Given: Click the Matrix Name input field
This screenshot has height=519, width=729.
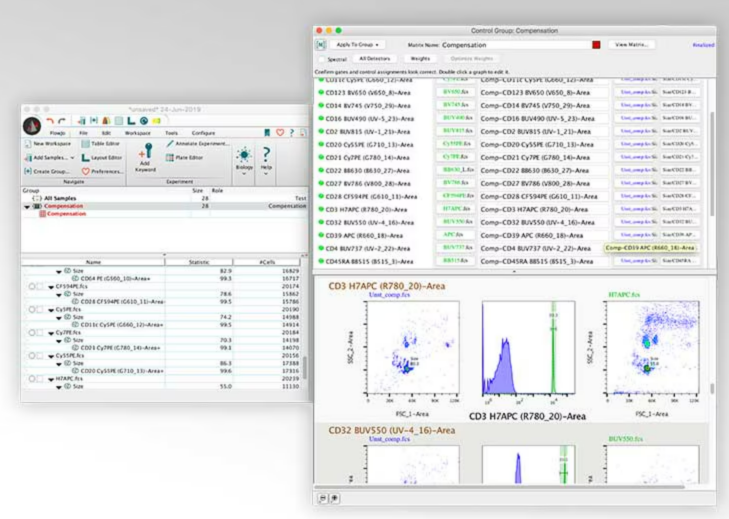Looking at the screenshot, I should point(515,45).
